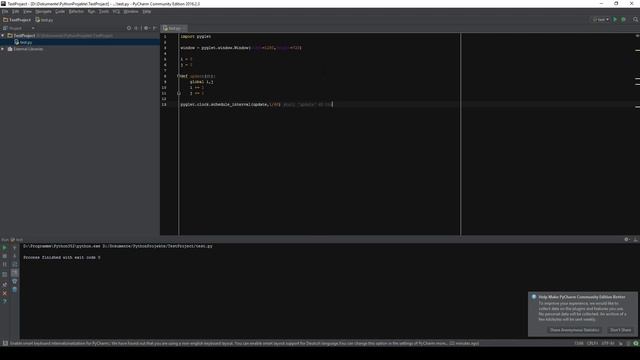This screenshot has width=640, height=360.
Task: Open the Project panel settings gear
Action: [x=146, y=28]
